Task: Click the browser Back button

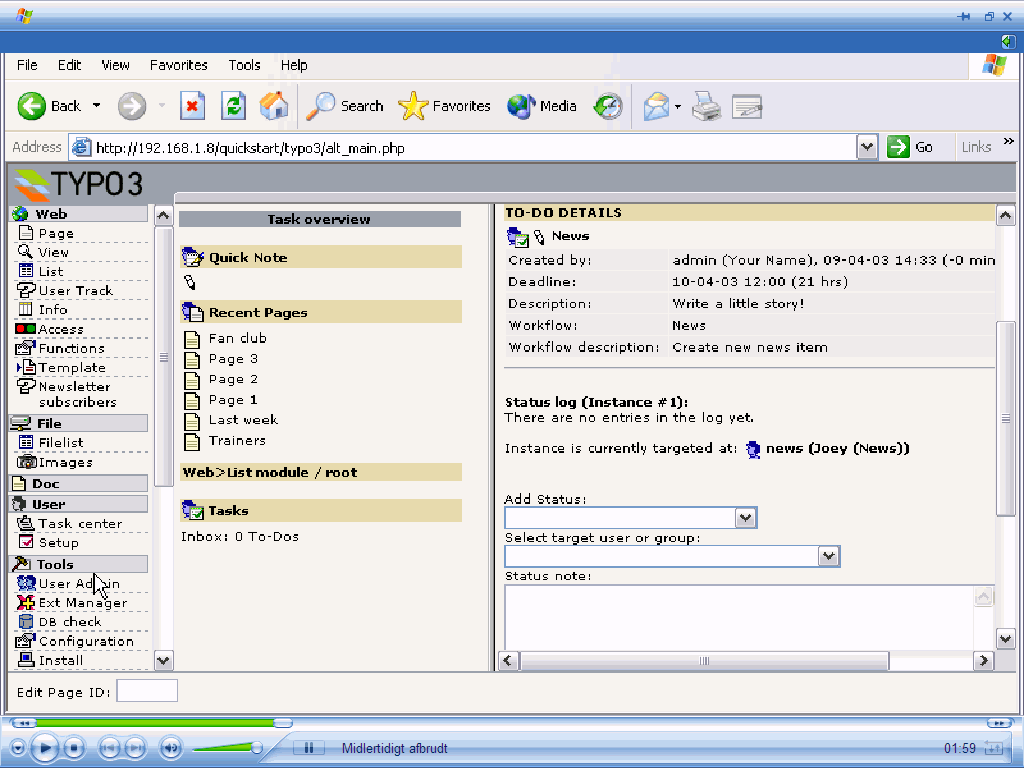Action: pyautogui.click(x=49, y=106)
